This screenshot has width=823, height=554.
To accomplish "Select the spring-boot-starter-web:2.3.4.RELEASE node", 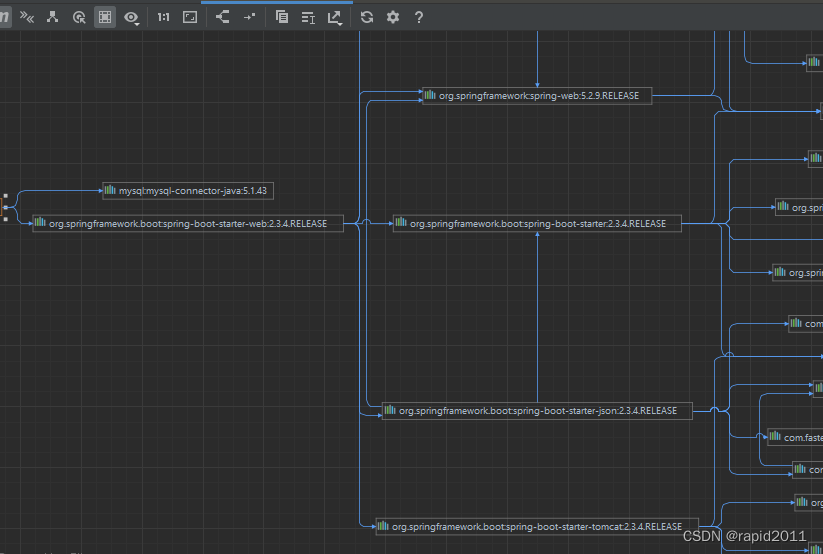I will coord(188,223).
